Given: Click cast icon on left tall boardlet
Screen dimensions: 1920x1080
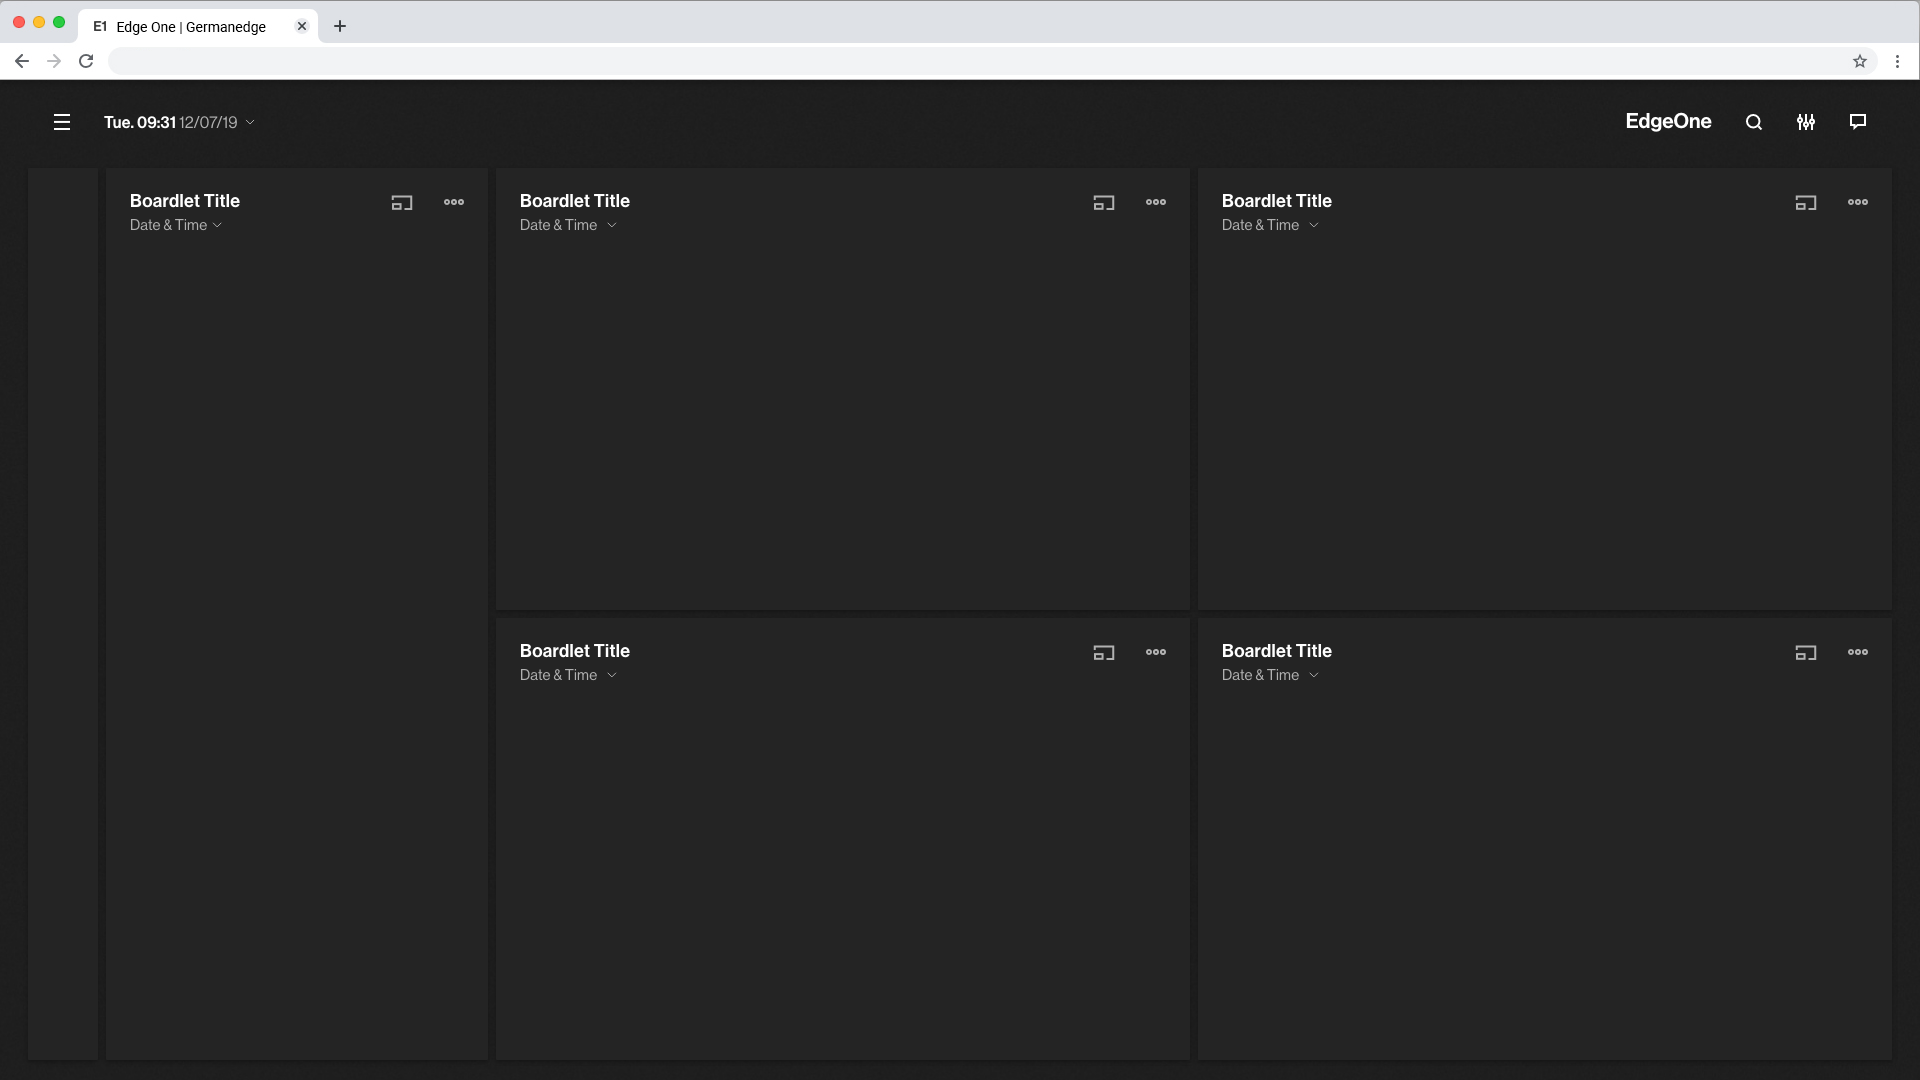Looking at the screenshot, I should 402,202.
